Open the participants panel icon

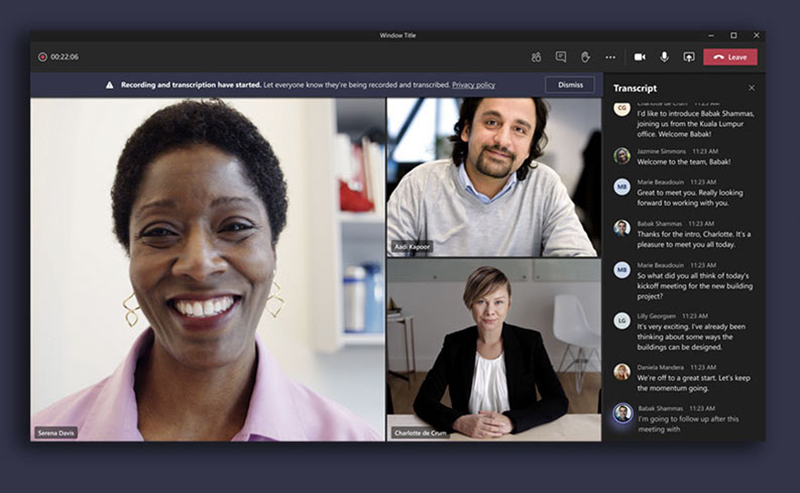[x=536, y=57]
